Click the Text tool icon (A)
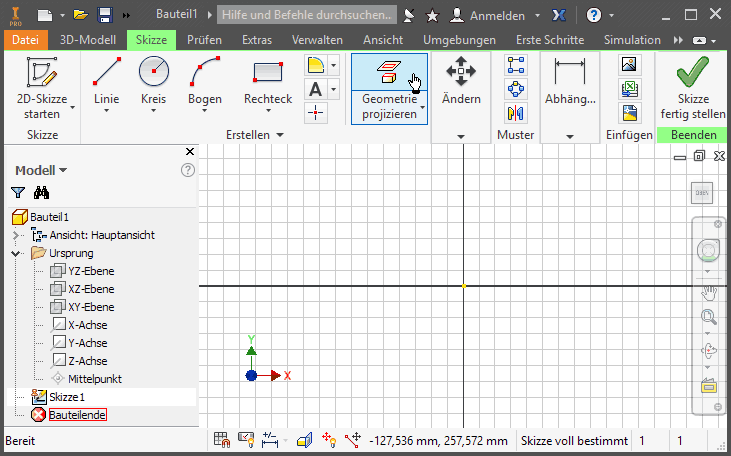 click(315, 88)
